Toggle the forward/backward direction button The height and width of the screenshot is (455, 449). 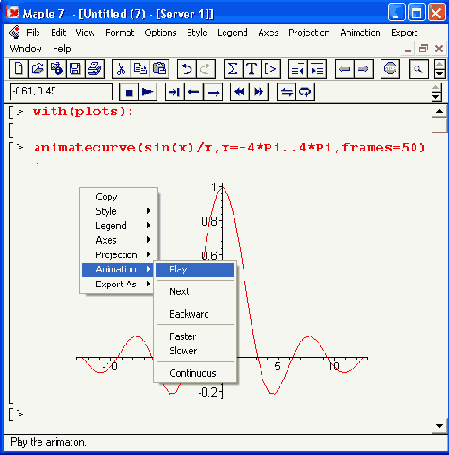(x=287, y=92)
